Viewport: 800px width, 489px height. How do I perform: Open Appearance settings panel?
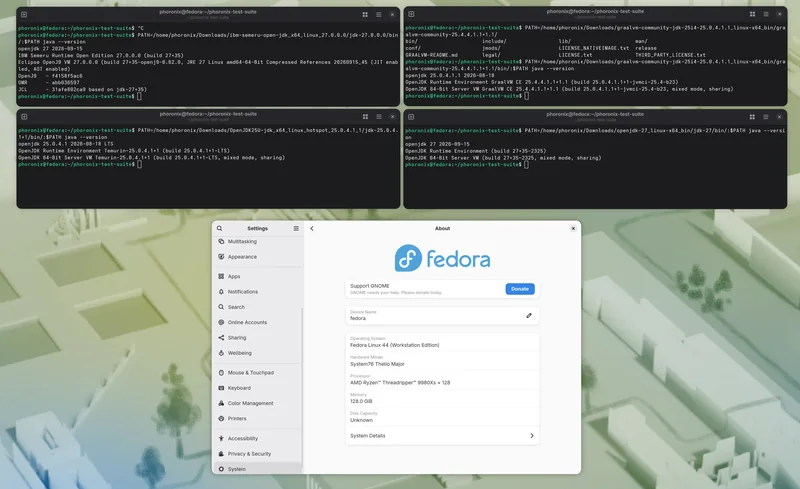[258, 257]
